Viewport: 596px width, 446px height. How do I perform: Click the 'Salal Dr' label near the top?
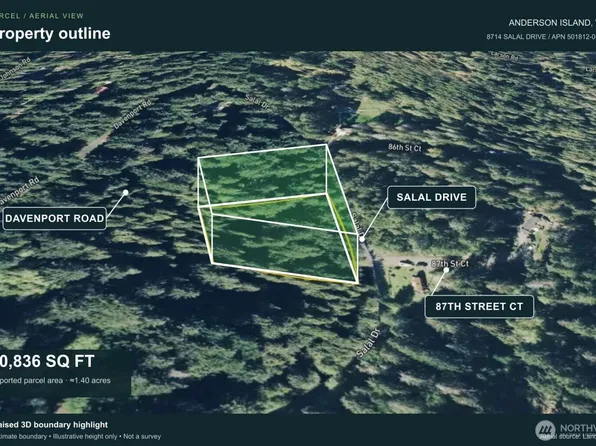click(257, 102)
